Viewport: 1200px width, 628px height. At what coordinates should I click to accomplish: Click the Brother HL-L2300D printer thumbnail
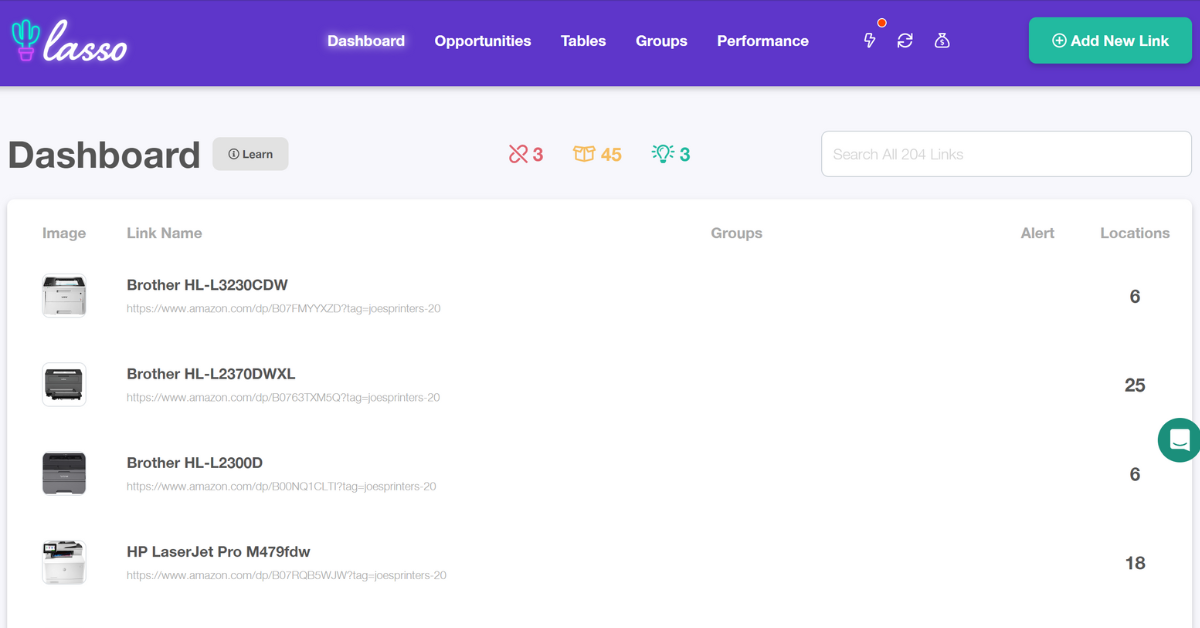pyautogui.click(x=64, y=474)
